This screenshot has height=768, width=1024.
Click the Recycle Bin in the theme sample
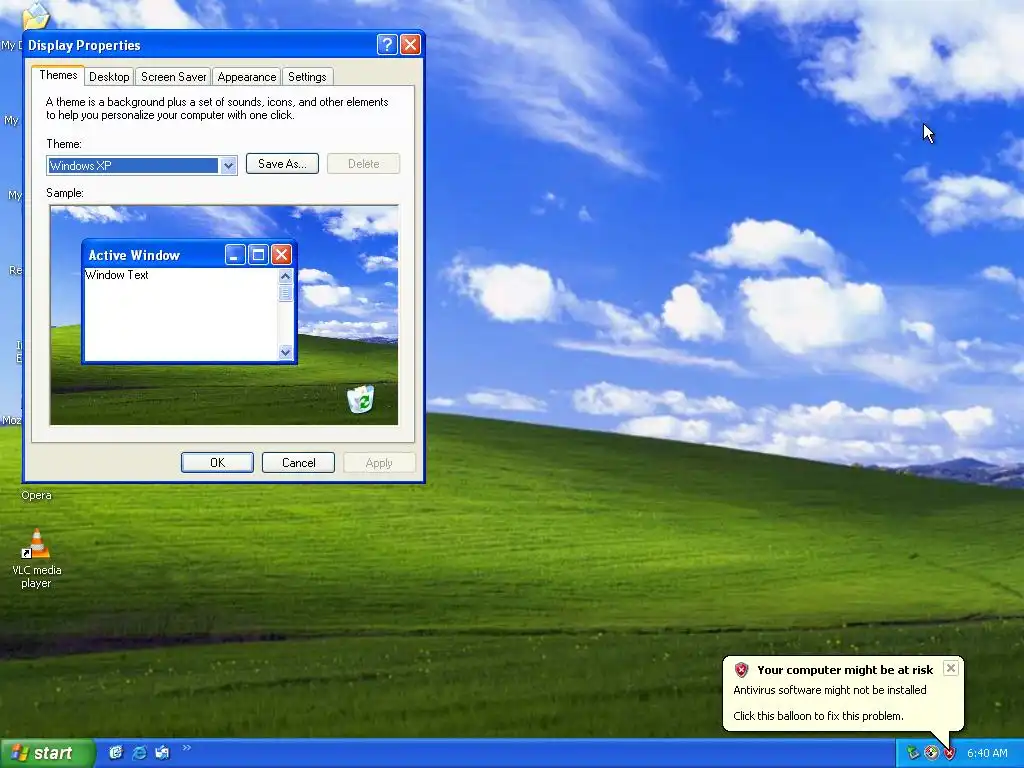pyautogui.click(x=360, y=399)
